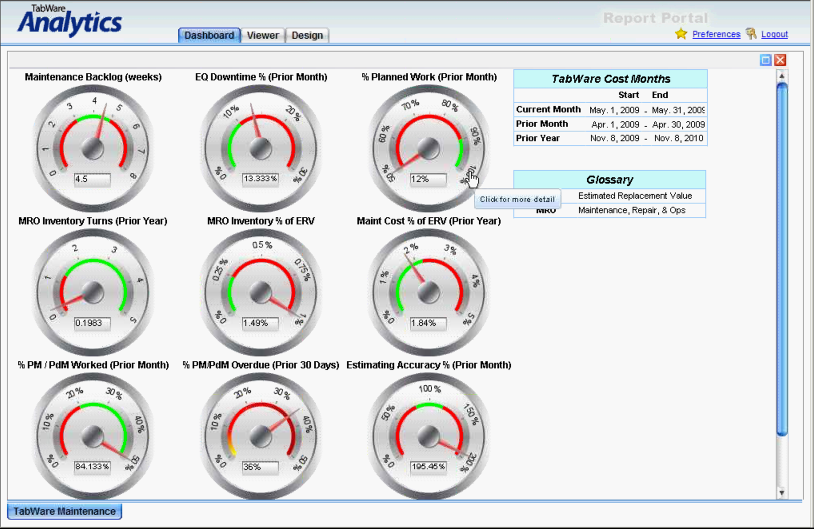This screenshot has width=814, height=529.
Task: Open the Maint Cost % of ERV gauge
Action: pyautogui.click(x=428, y=291)
